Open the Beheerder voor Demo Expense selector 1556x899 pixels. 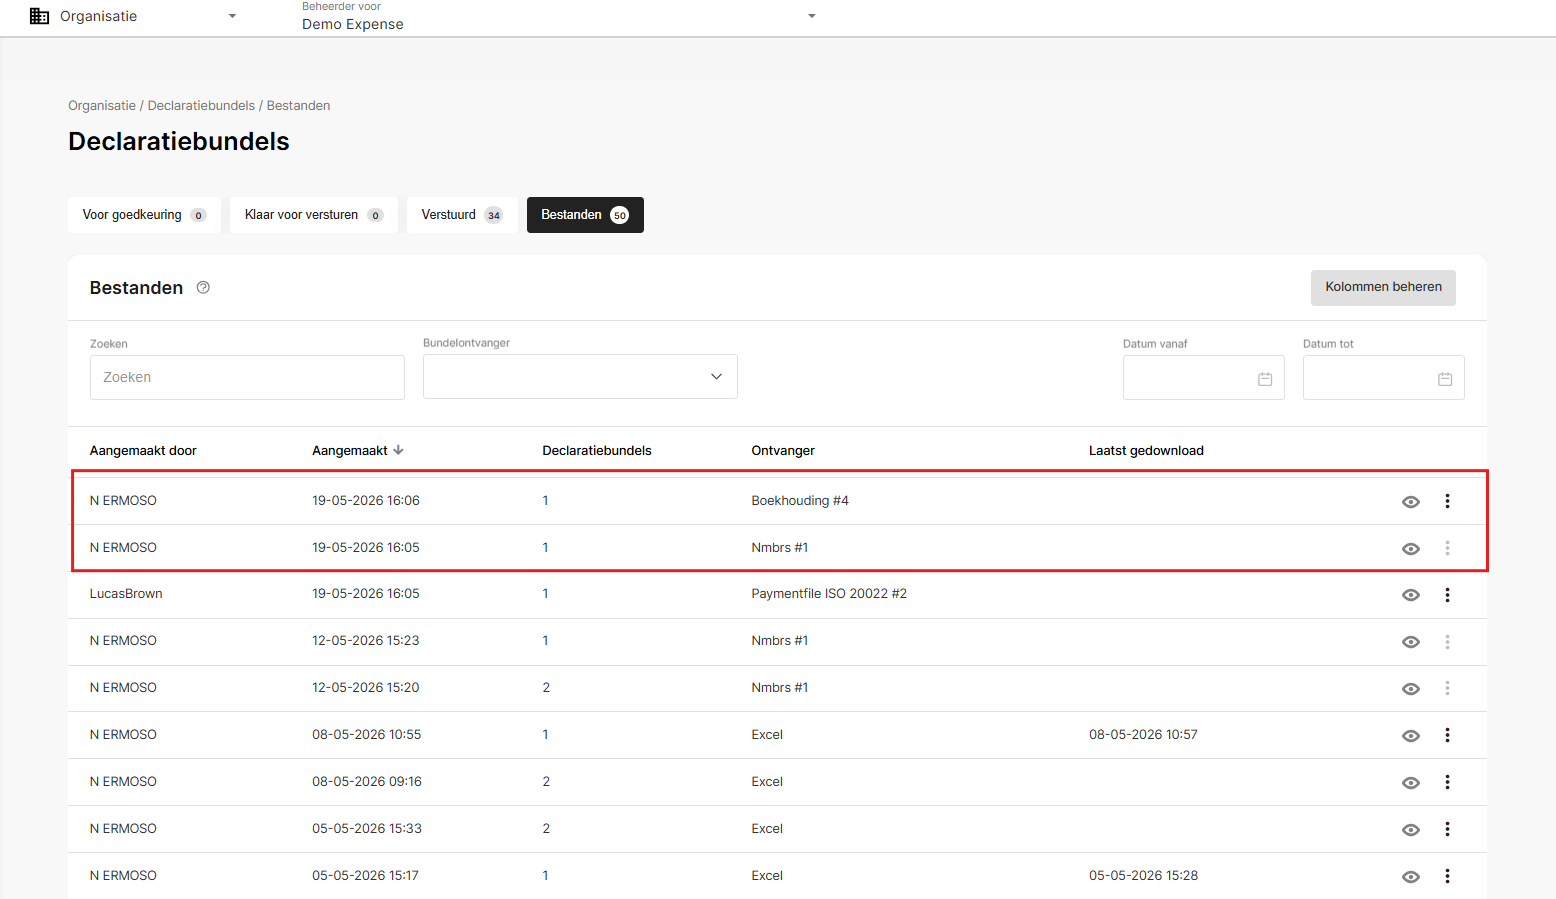coord(559,17)
